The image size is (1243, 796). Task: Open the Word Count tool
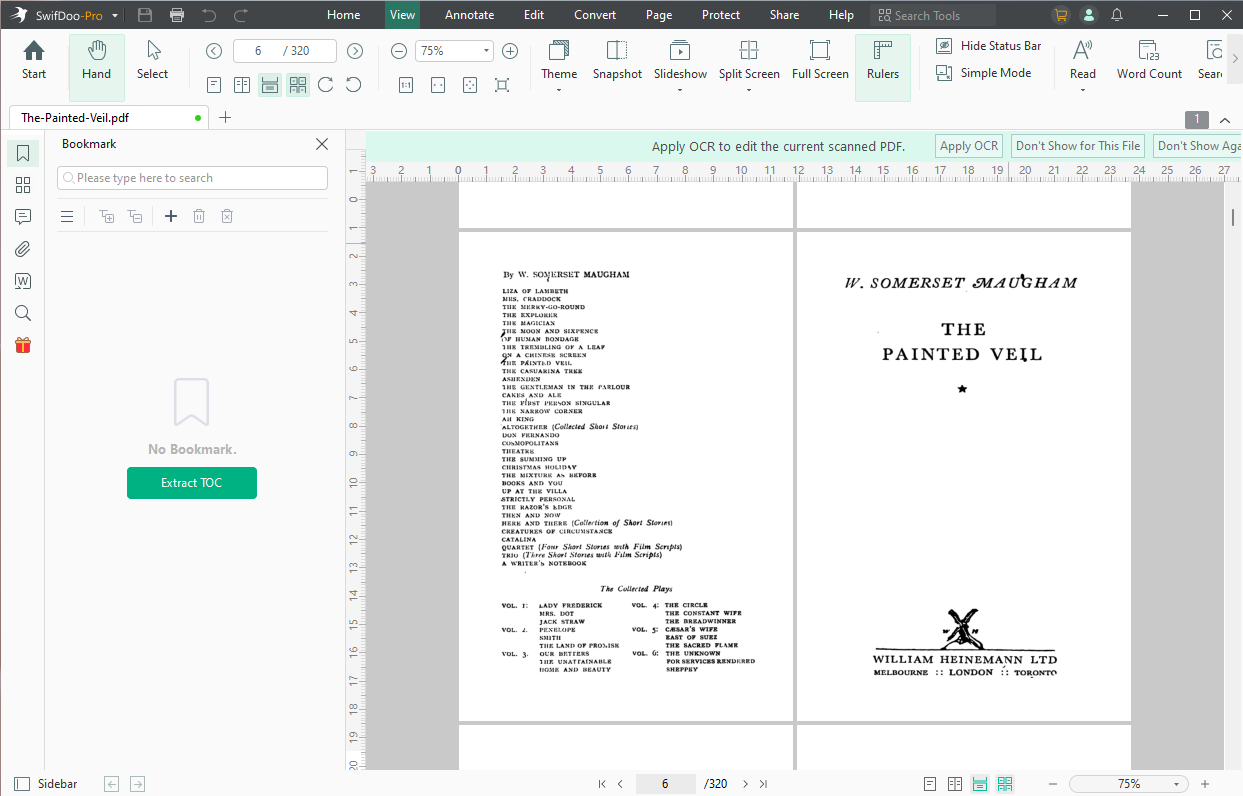[1149, 60]
